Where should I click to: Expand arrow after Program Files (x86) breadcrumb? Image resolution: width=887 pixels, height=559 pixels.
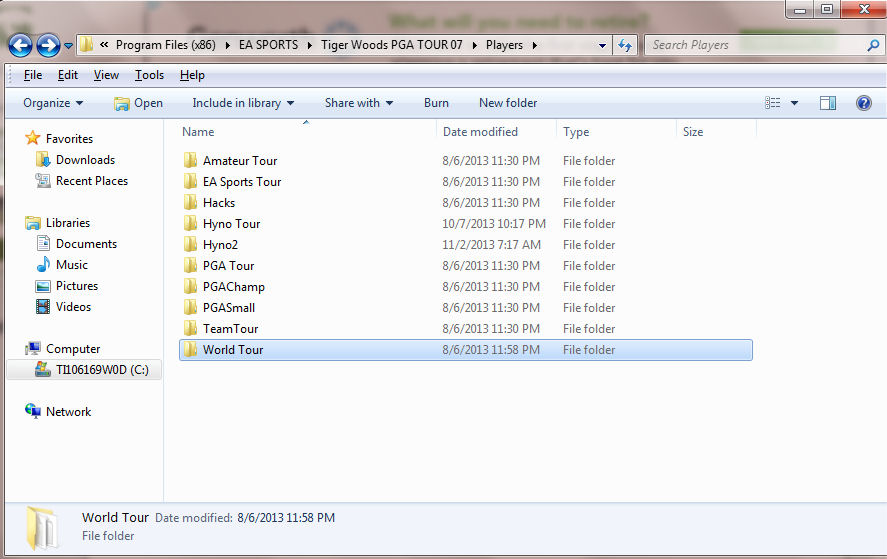point(227,45)
